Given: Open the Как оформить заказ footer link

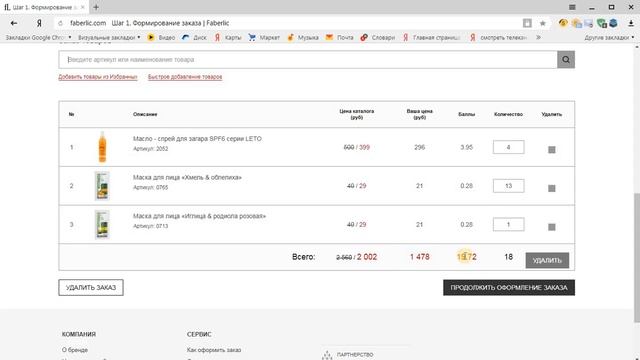Looking at the screenshot, I should (x=214, y=350).
